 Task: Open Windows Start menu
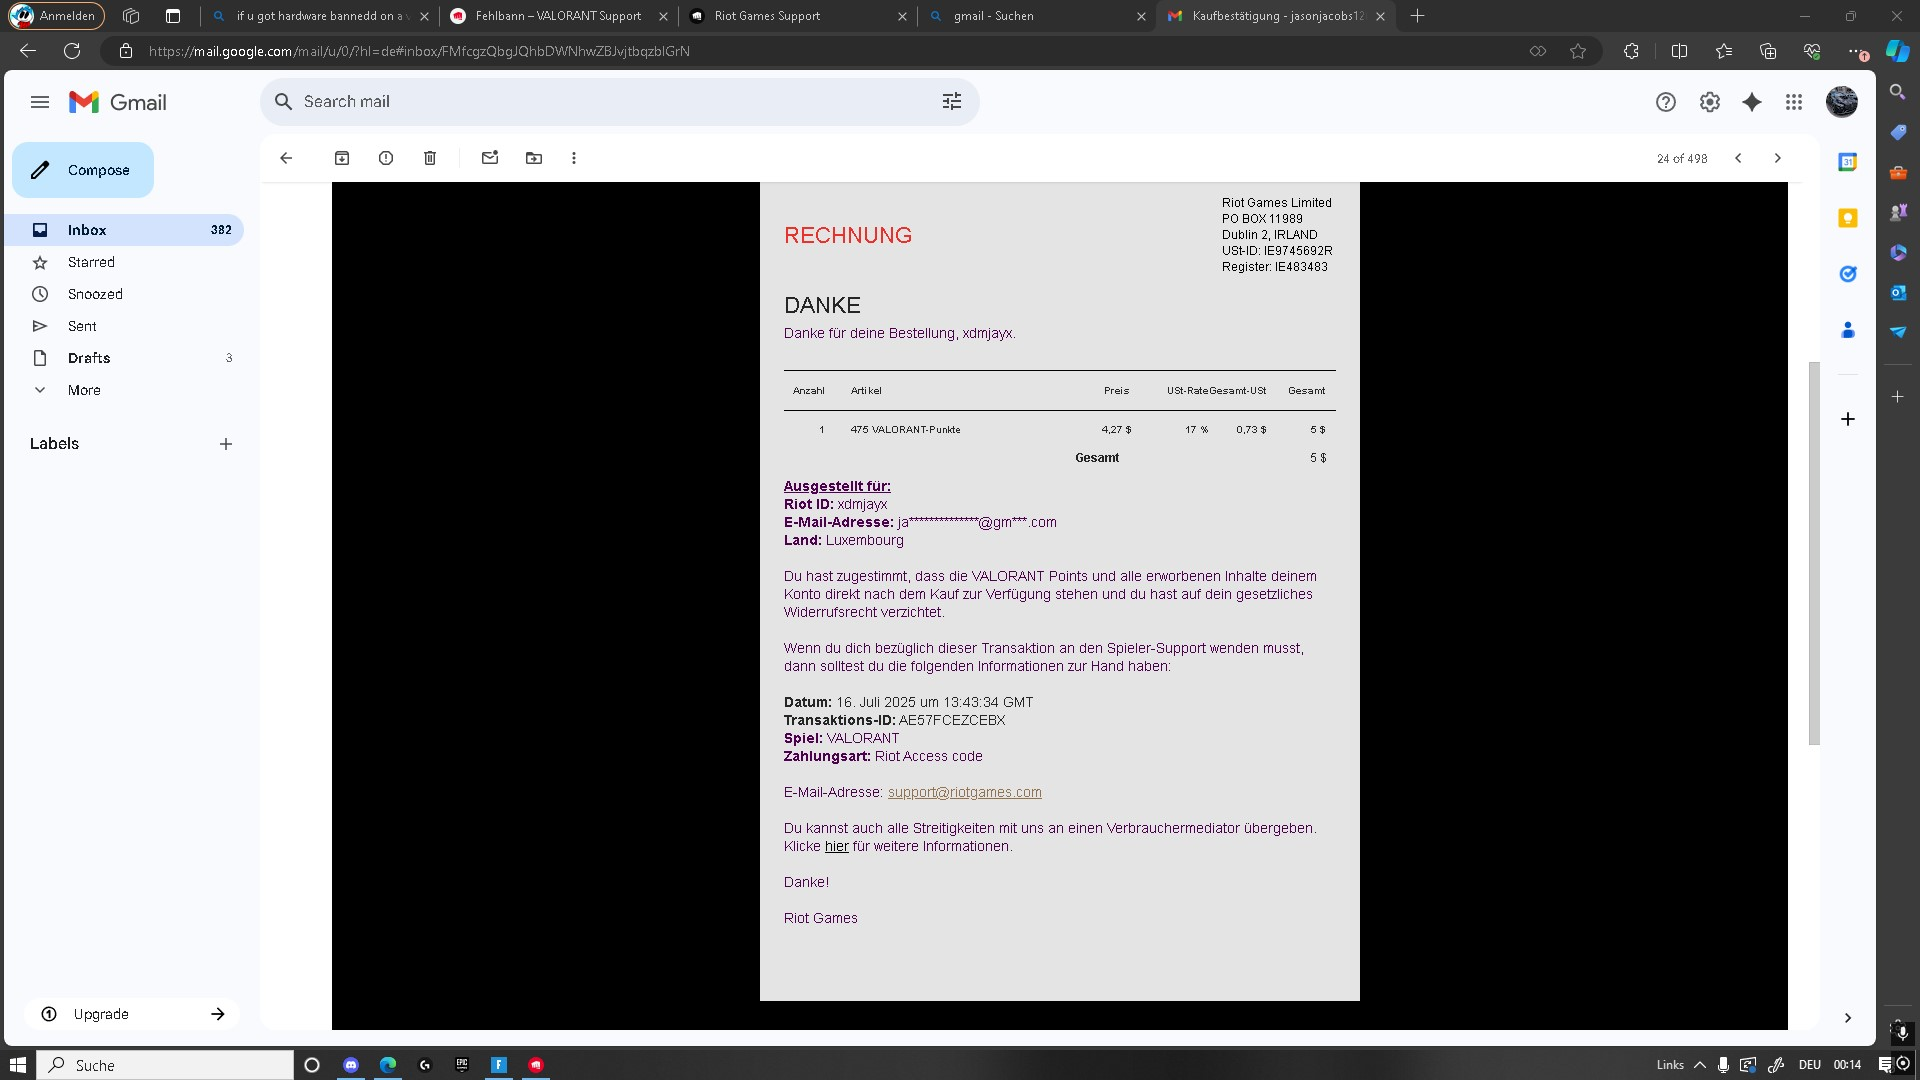pyautogui.click(x=18, y=1065)
